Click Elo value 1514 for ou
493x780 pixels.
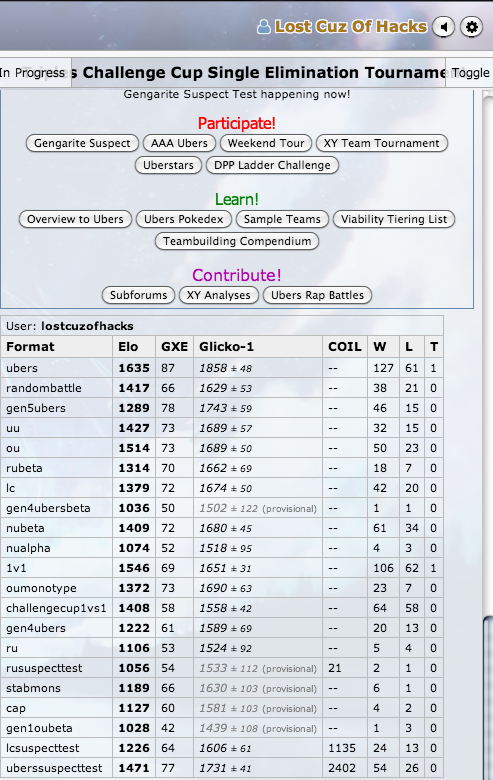click(x=134, y=448)
